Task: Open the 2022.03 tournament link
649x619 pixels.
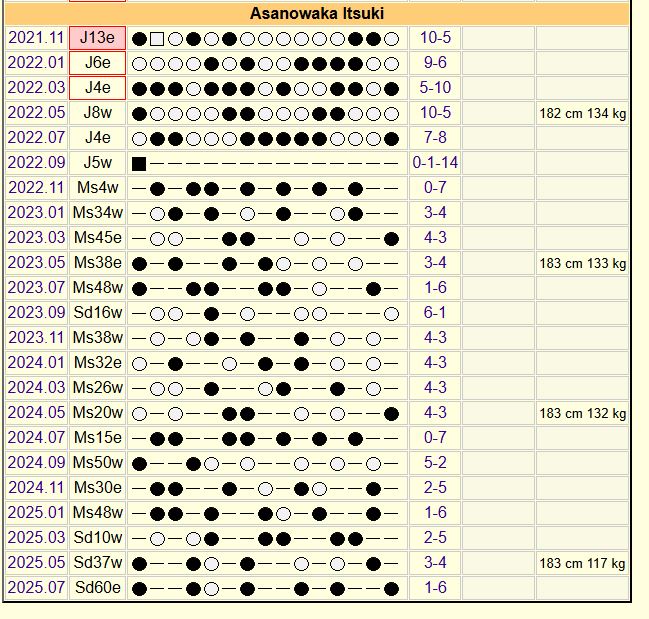Action: (36, 88)
